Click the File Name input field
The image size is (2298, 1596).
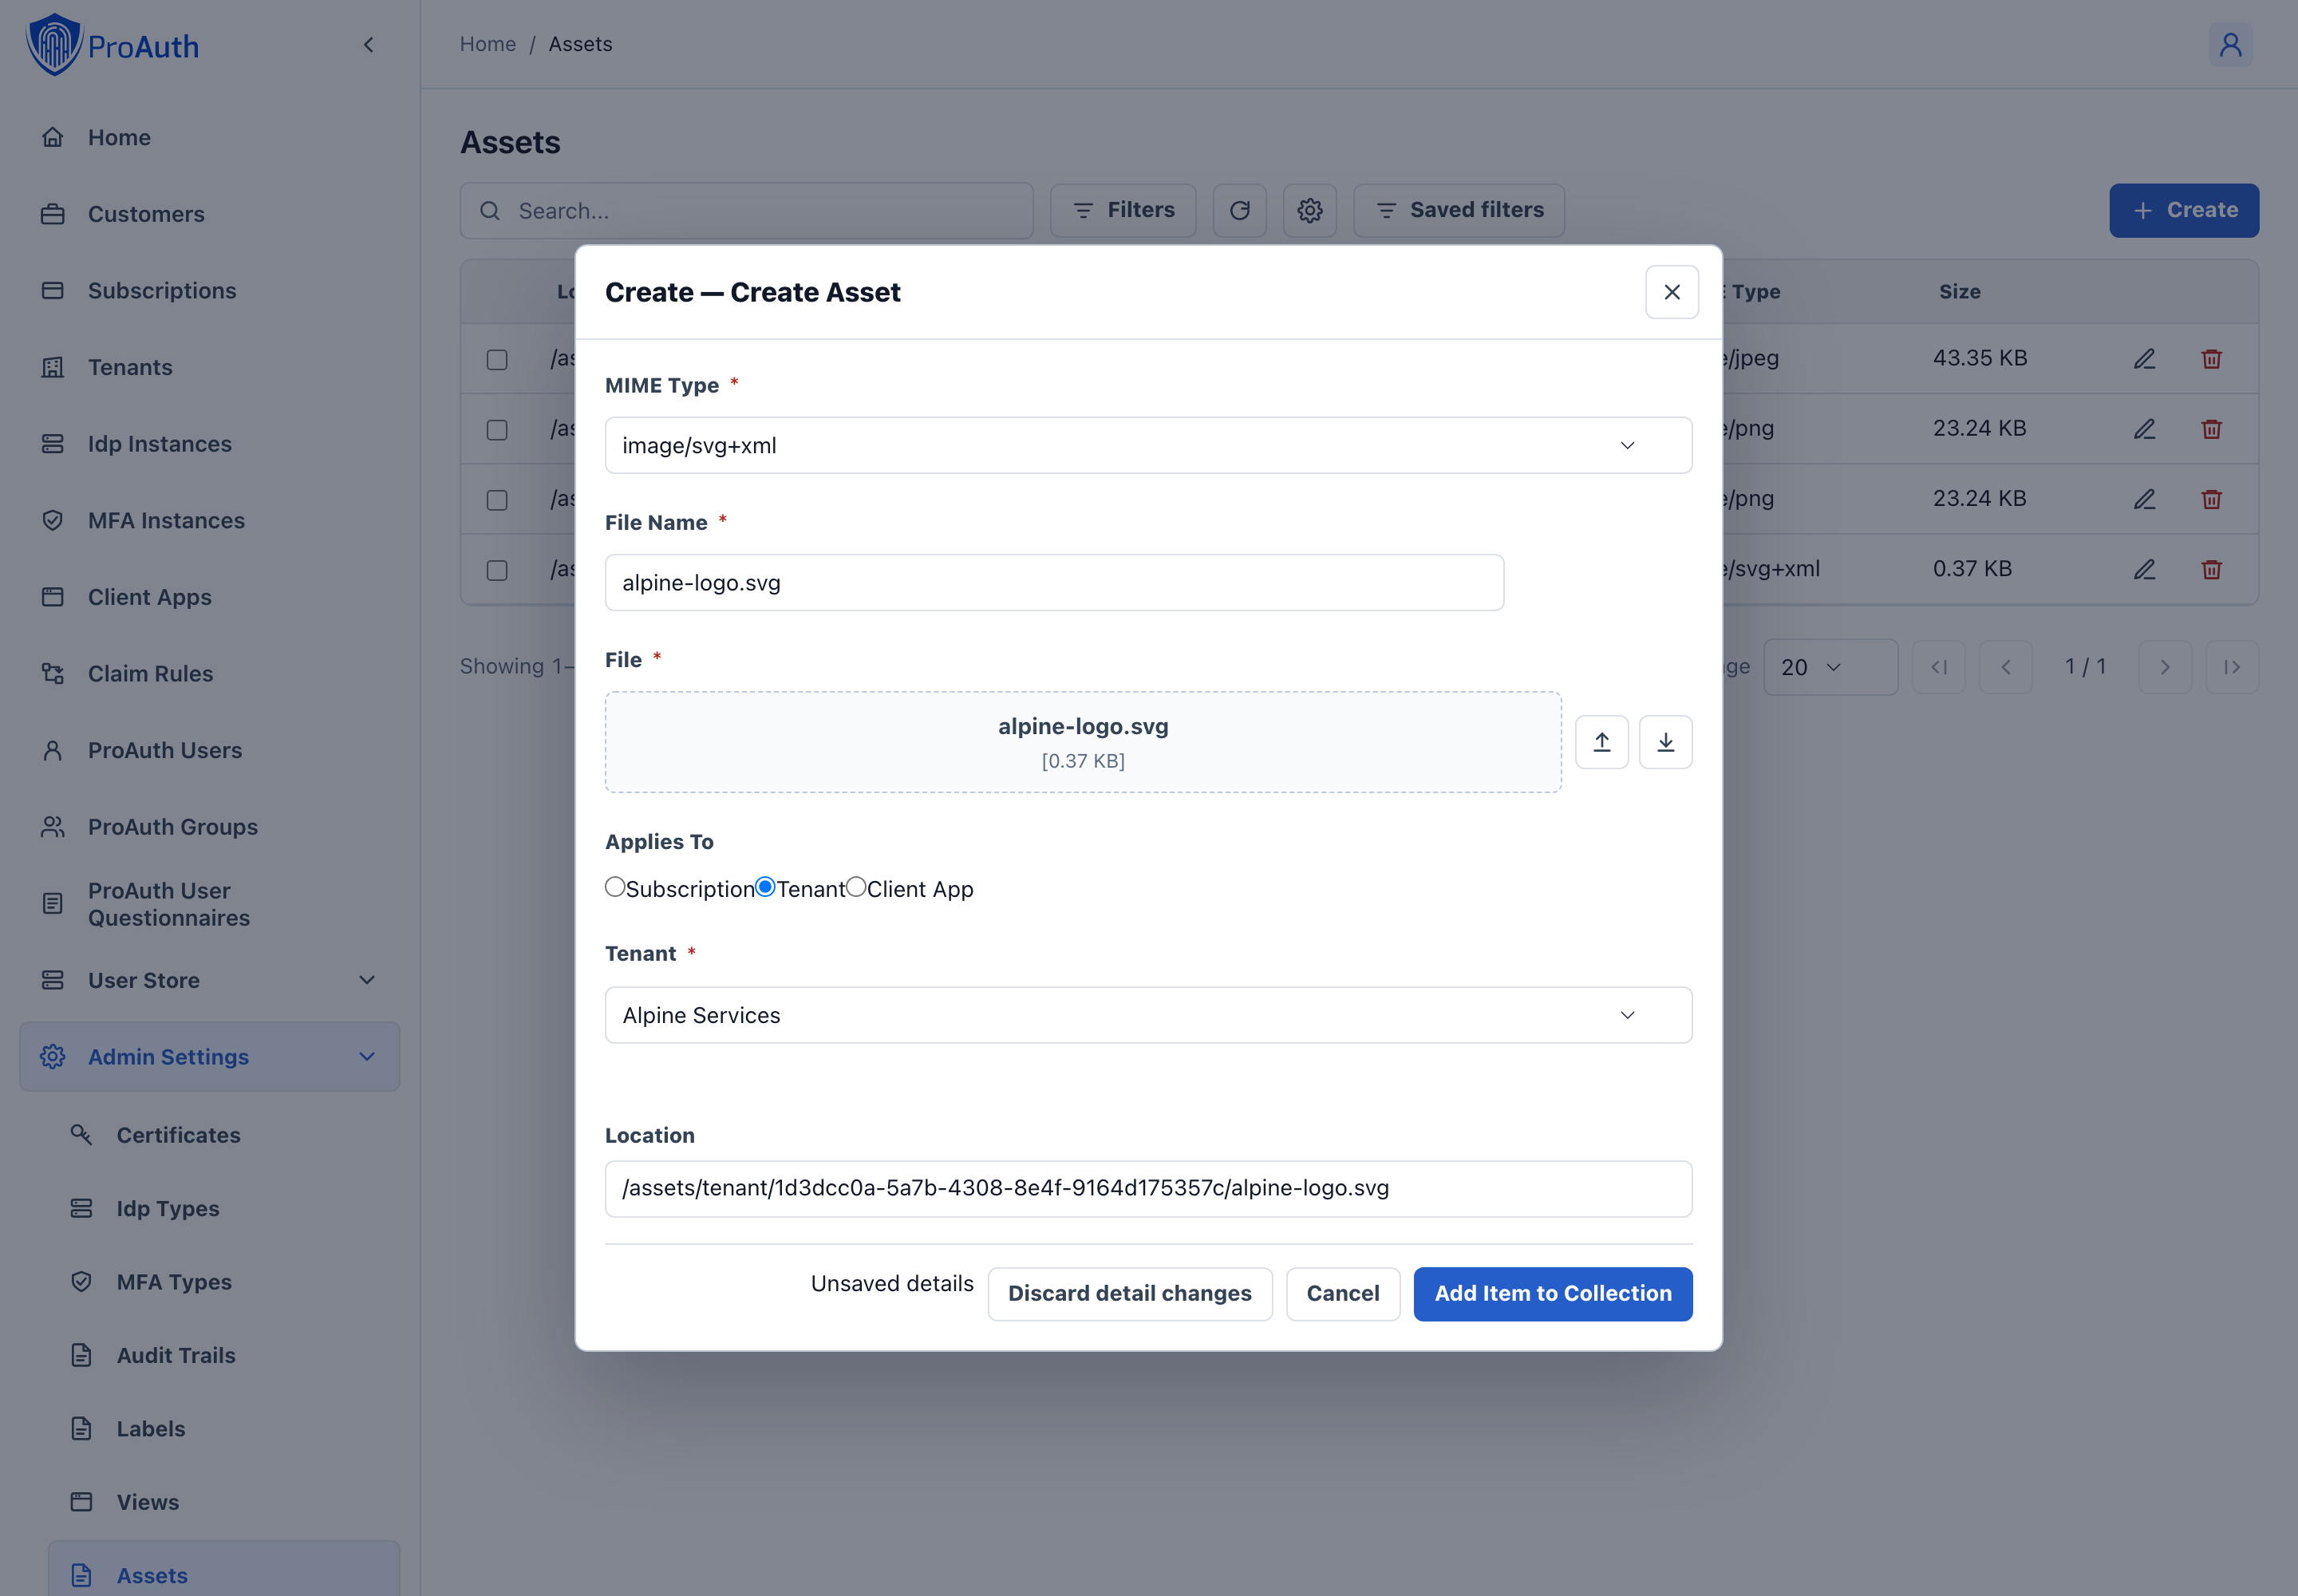[1054, 582]
